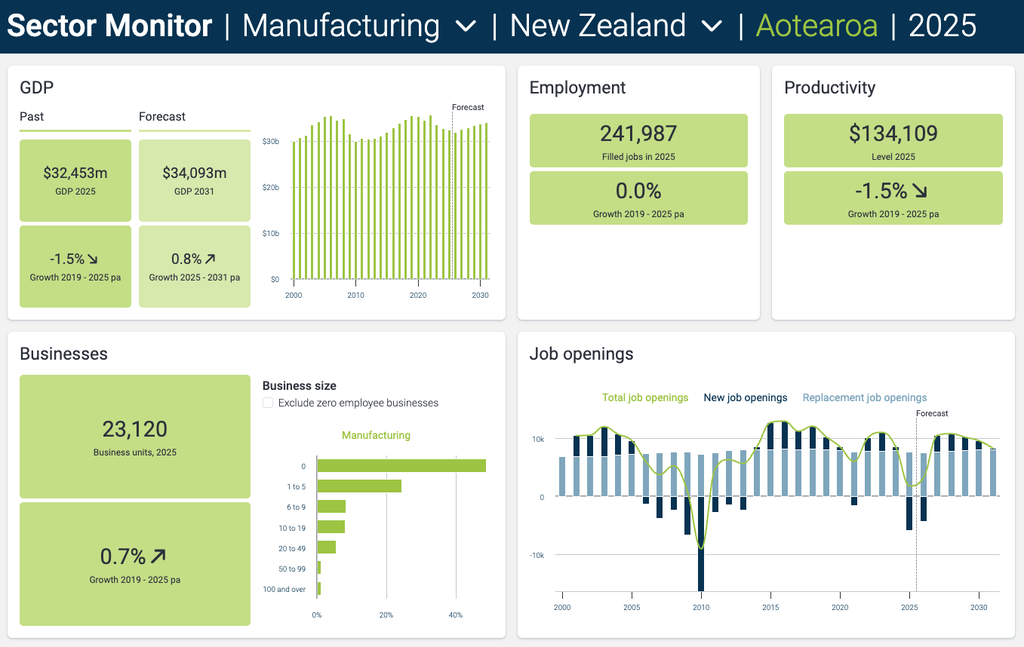Open the 241,987 filled jobs tile
Screen dimensions: 1024x647
tap(639, 140)
